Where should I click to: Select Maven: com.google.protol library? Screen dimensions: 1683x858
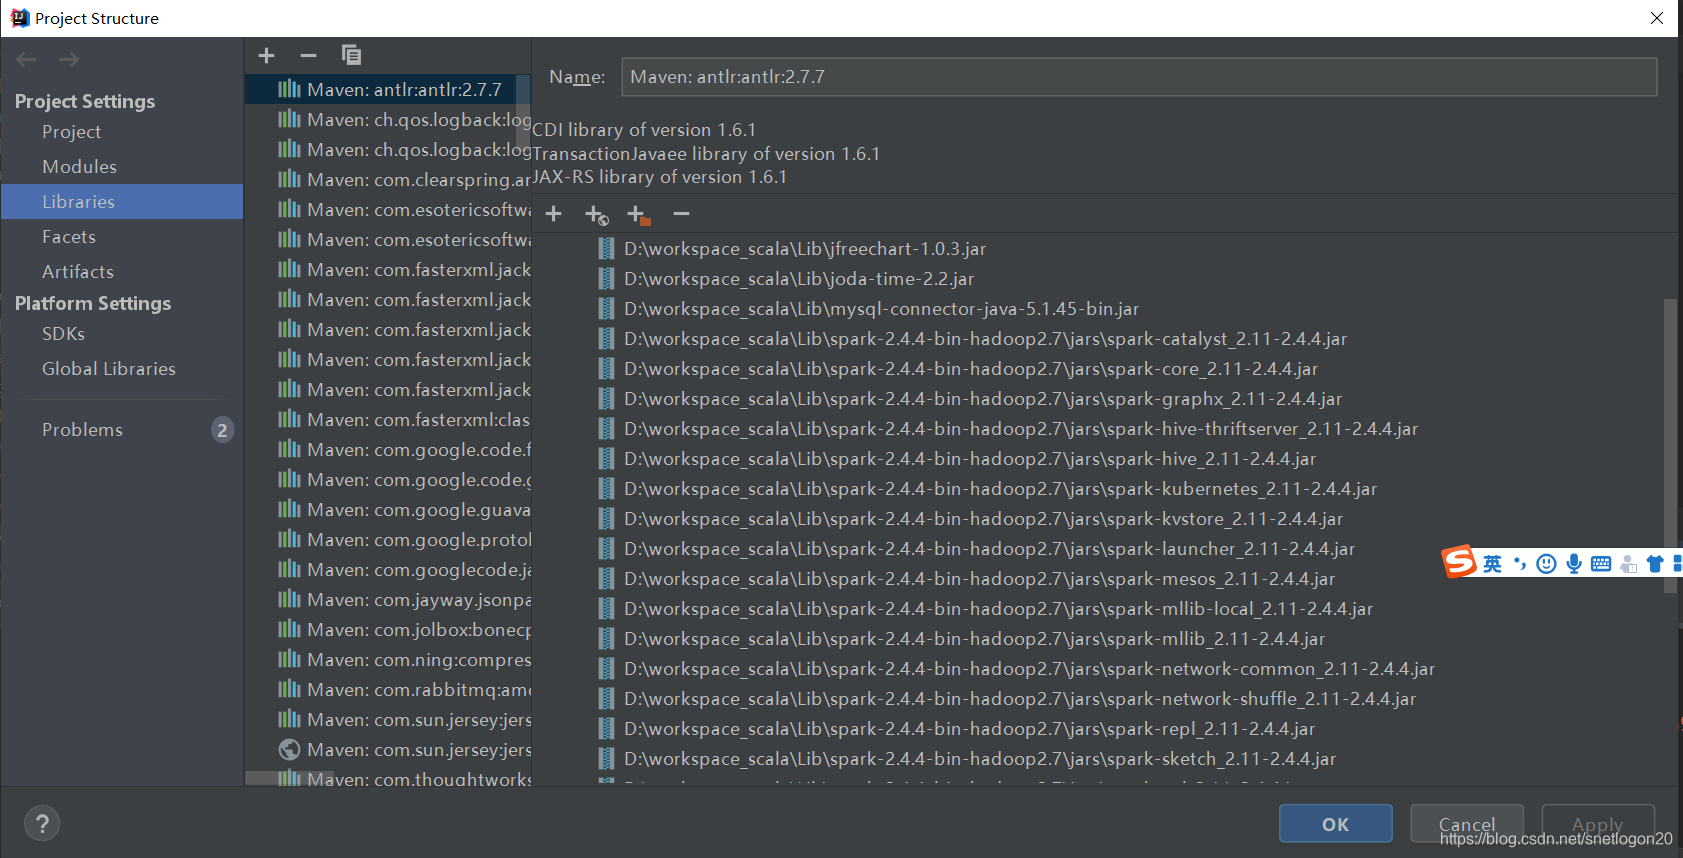[x=388, y=539]
